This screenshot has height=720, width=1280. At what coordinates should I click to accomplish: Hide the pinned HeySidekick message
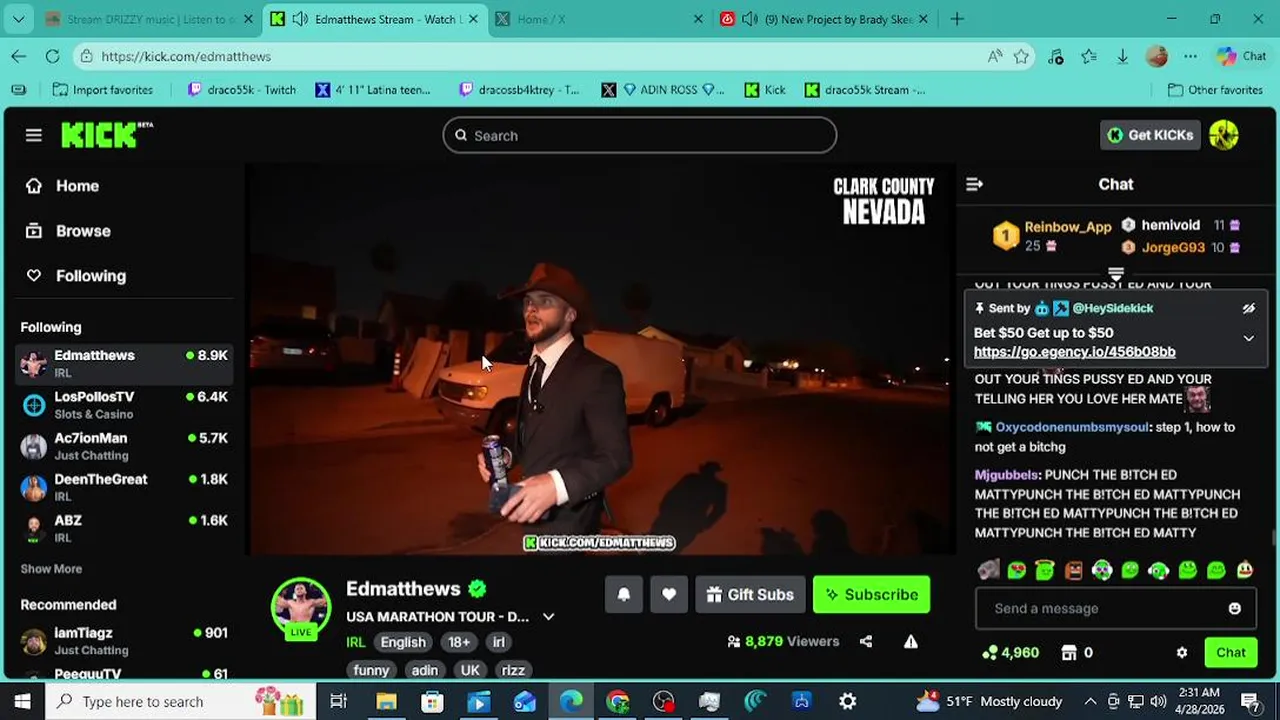(1248, 309)
